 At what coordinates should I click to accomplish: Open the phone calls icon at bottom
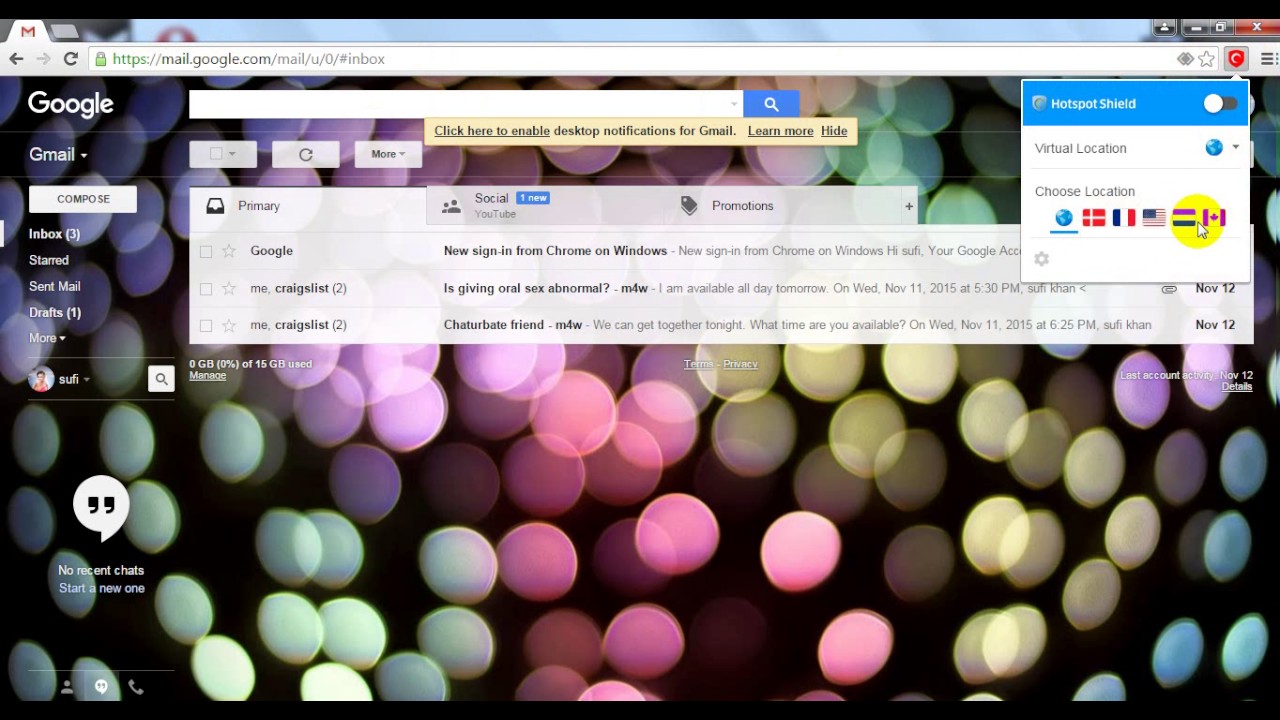tap(136, 687)
